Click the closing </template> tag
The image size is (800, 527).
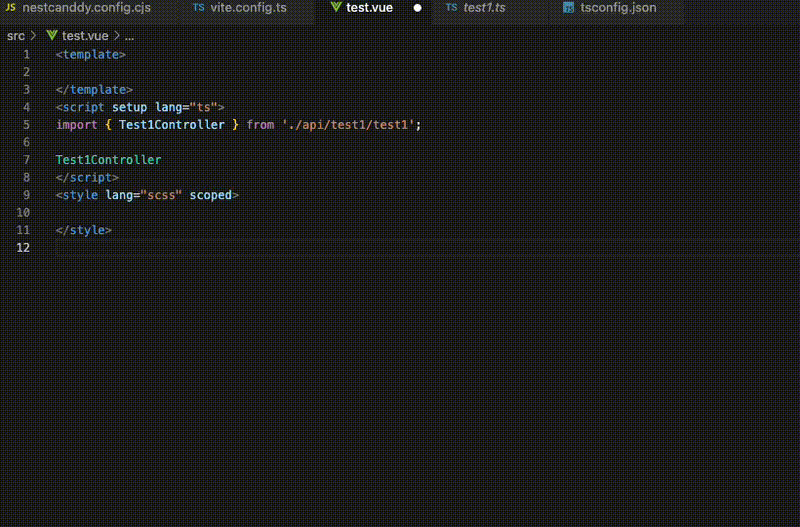click(x=94, y=90)
